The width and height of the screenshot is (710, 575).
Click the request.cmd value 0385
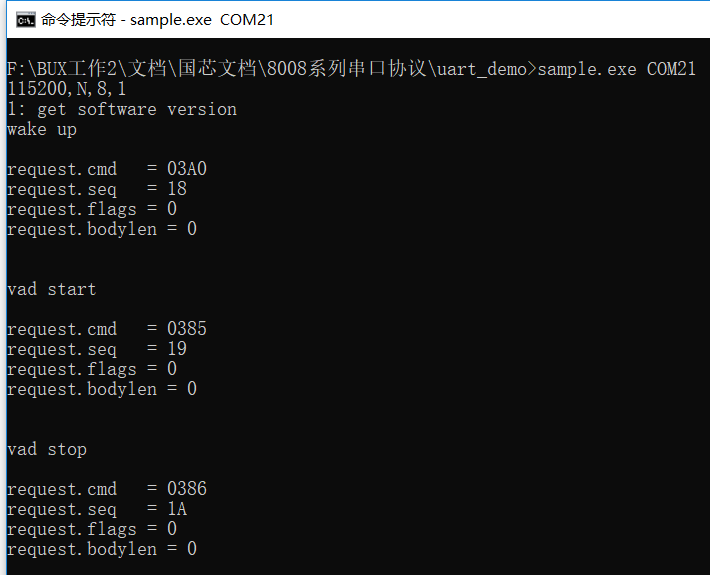click(187, 329)
